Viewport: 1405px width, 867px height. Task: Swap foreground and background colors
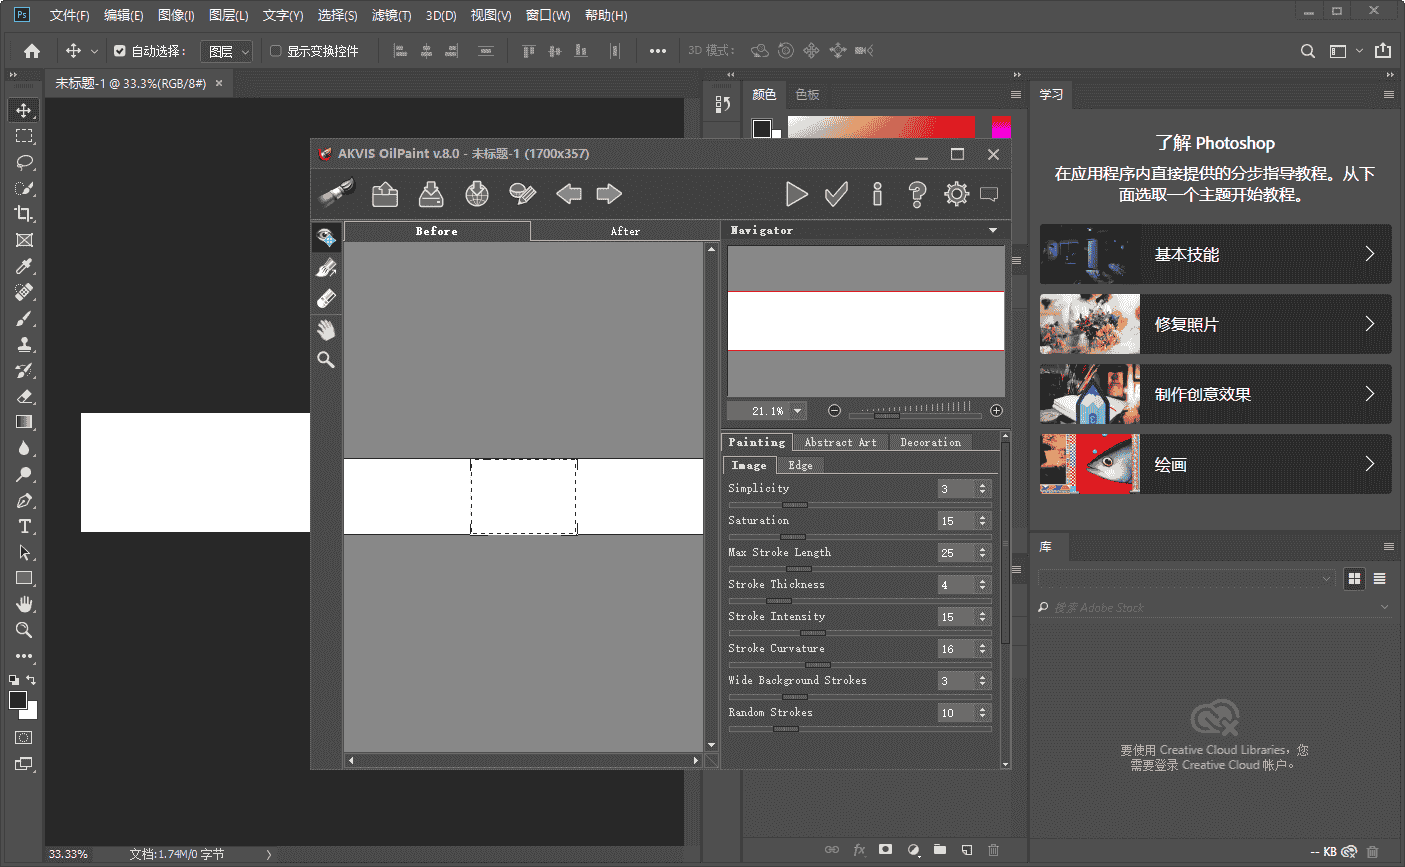[x=31, y=680]
